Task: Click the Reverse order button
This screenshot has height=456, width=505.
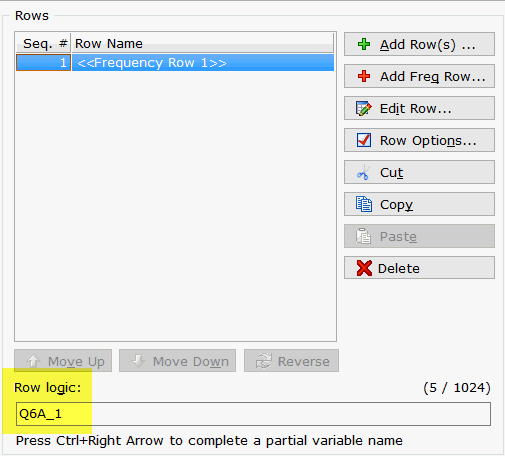Action: pyautogui.click(x=291, y=361)
